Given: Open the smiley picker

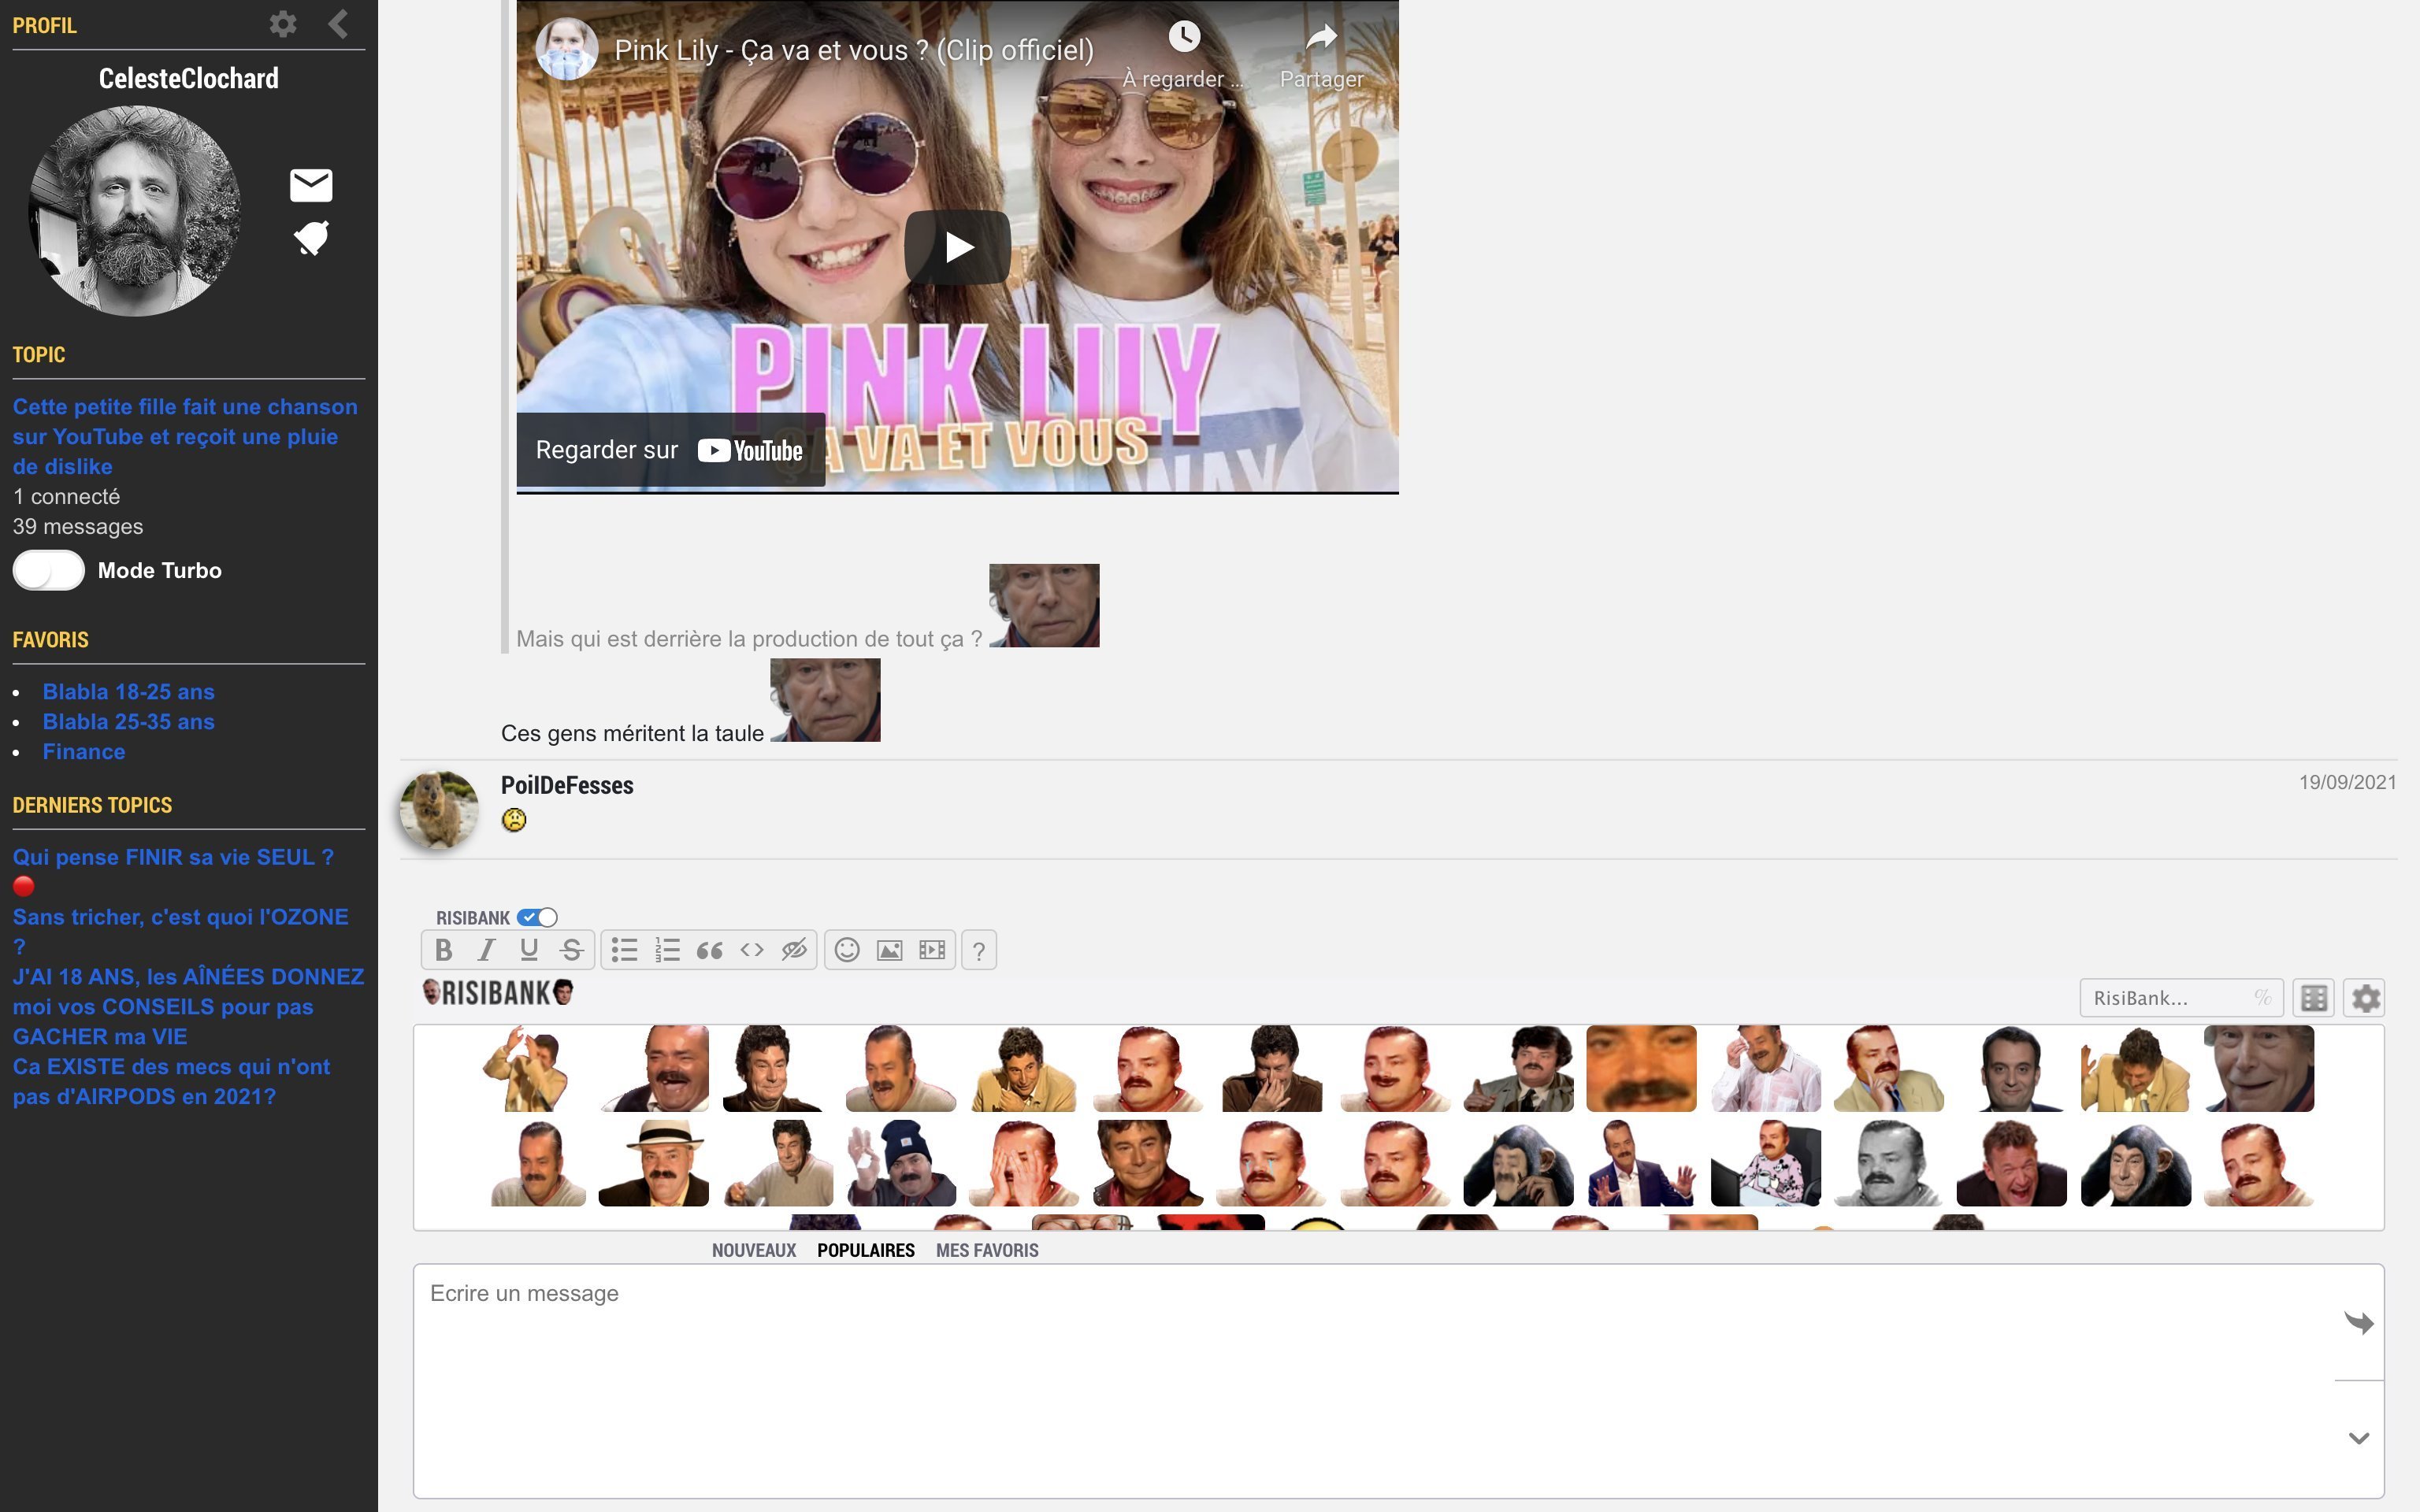Looking at the screenshot, I should [847, 950].
